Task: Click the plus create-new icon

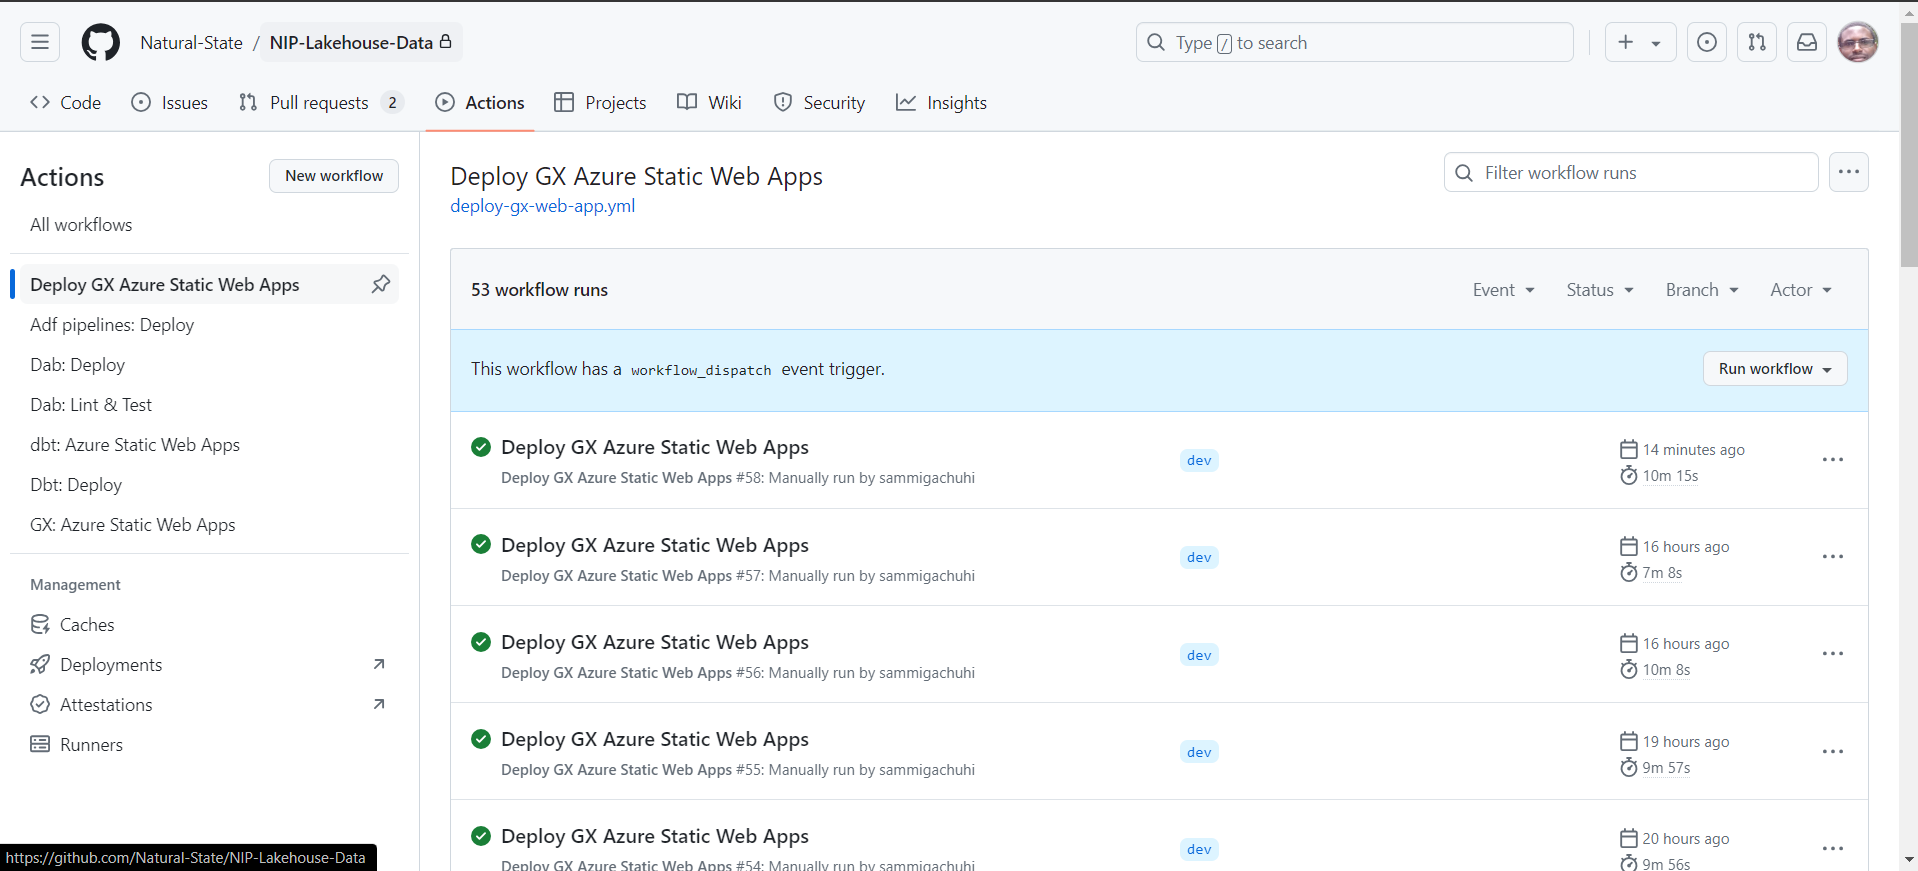Action: click(1626, 42)
